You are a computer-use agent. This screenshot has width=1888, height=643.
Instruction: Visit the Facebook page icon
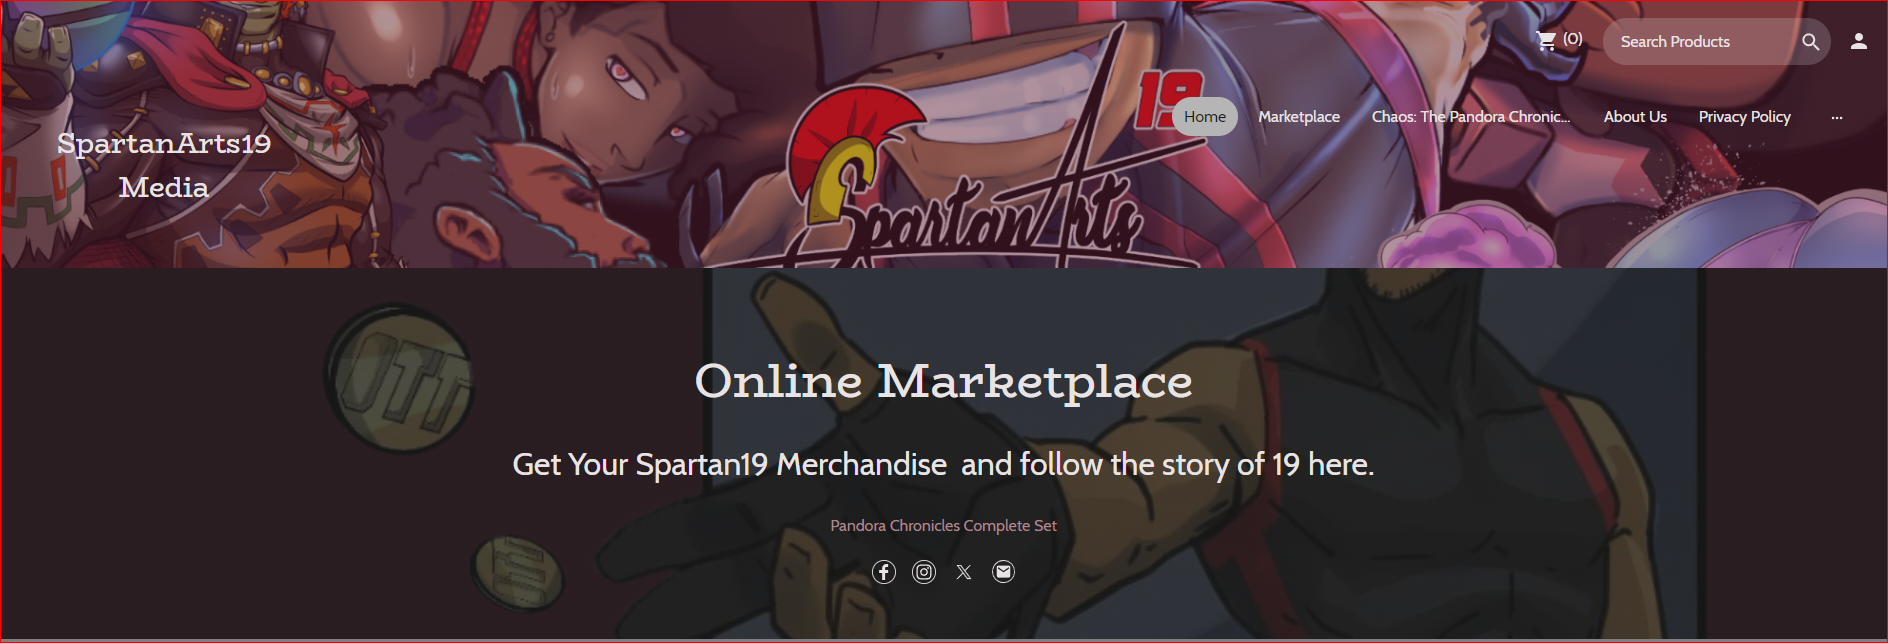(x=884, y=572)
